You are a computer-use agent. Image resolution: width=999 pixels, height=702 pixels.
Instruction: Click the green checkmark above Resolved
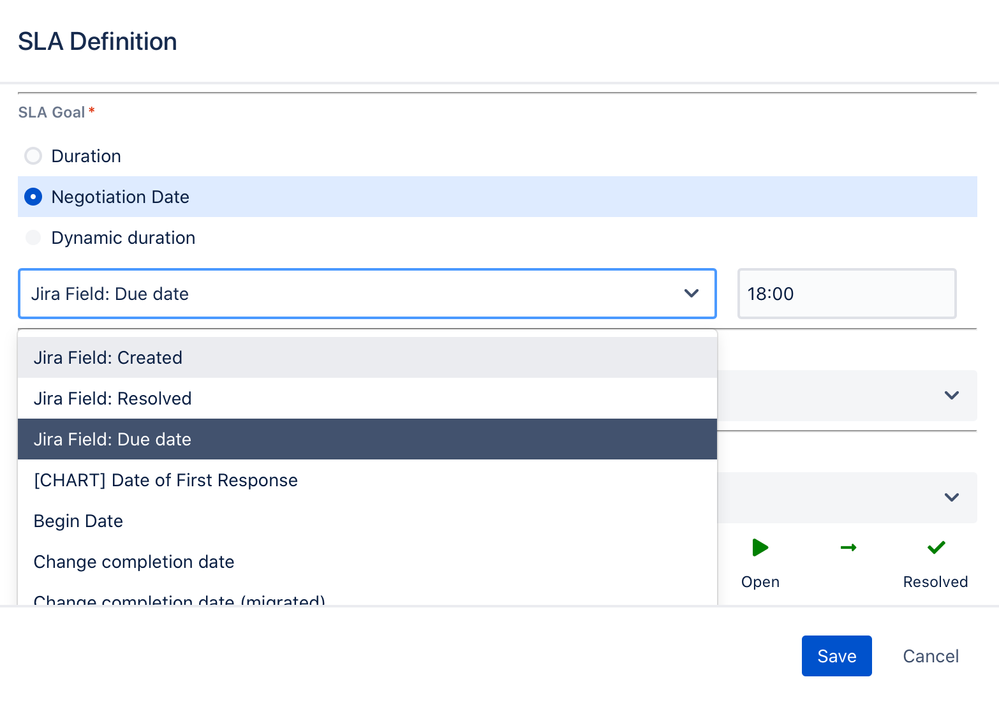pyautogui.click(x=936, y=547)
